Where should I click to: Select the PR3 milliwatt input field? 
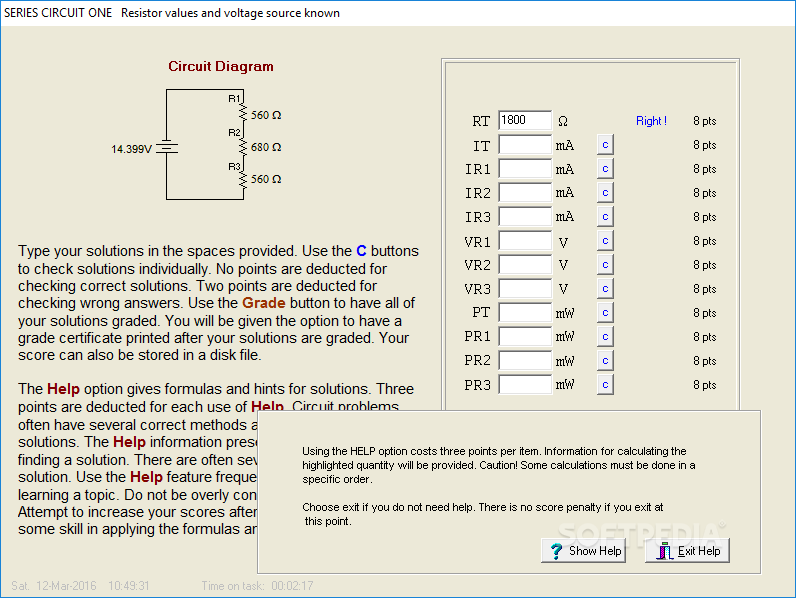pos(525,385)
